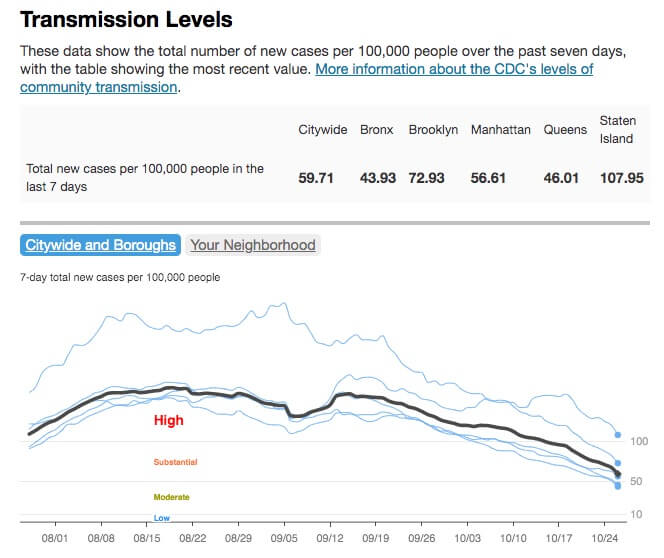
Task: Click the Citywide column header
Action: tap(322, 130)
